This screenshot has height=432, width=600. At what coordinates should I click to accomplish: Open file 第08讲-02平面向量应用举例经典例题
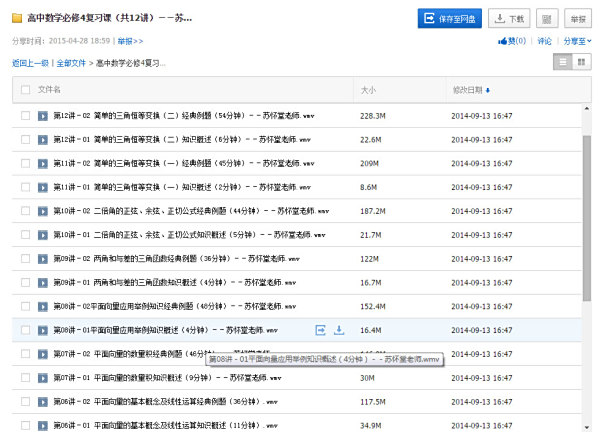coord(174,306)
